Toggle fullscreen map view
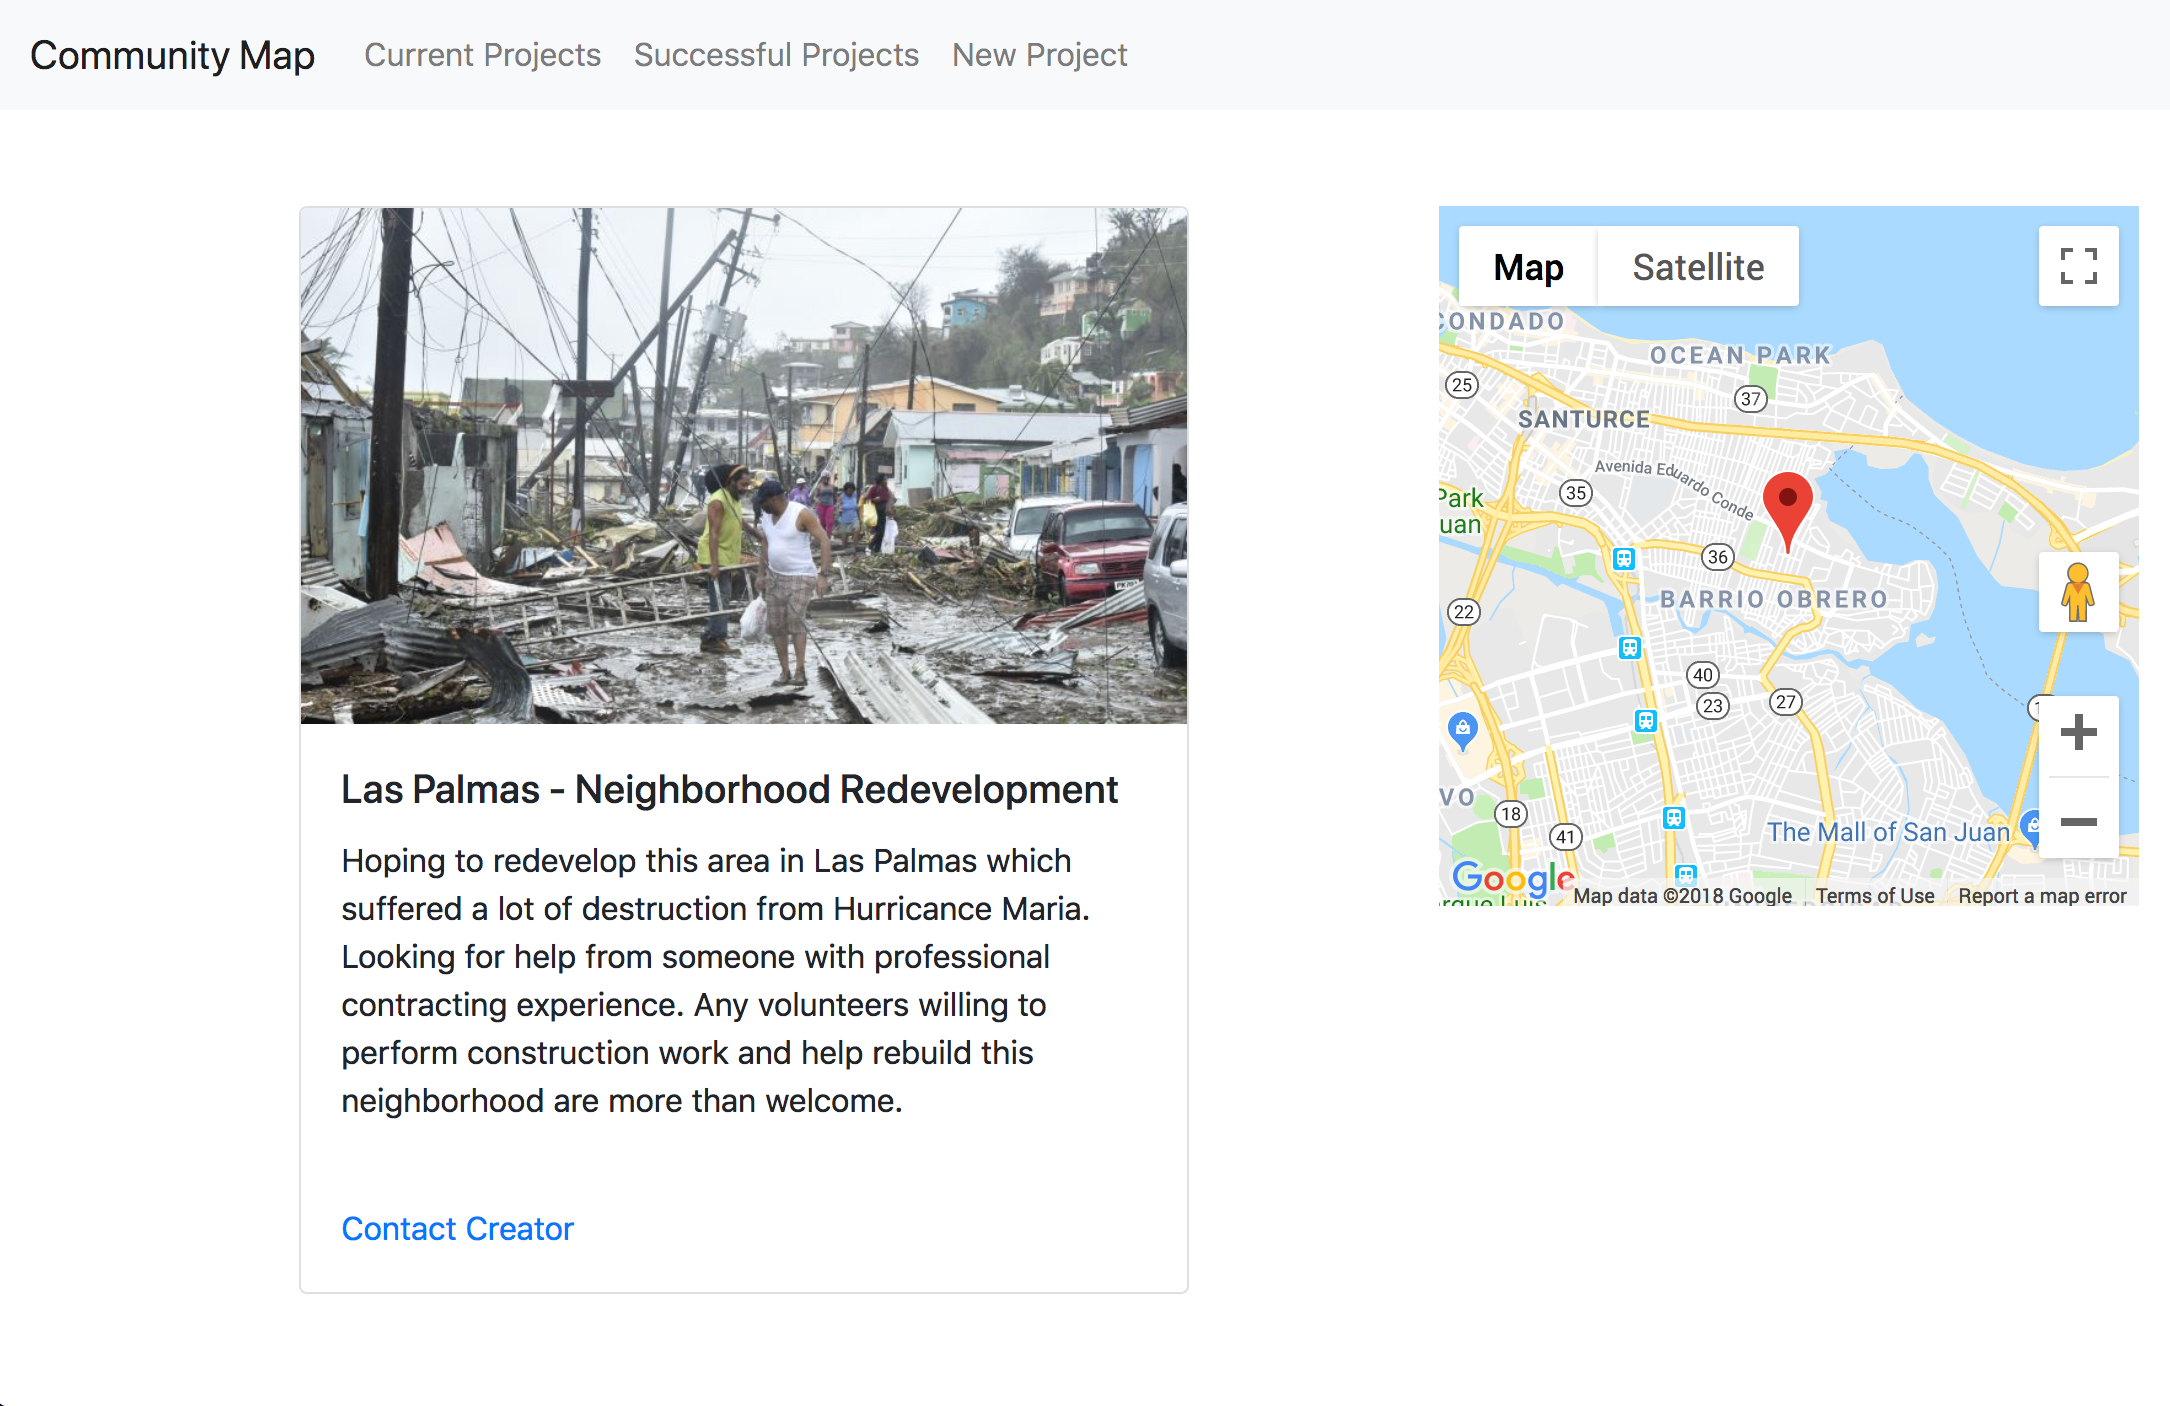The height and width of the screenshot is (1406, 2170). pos(2078,266)
